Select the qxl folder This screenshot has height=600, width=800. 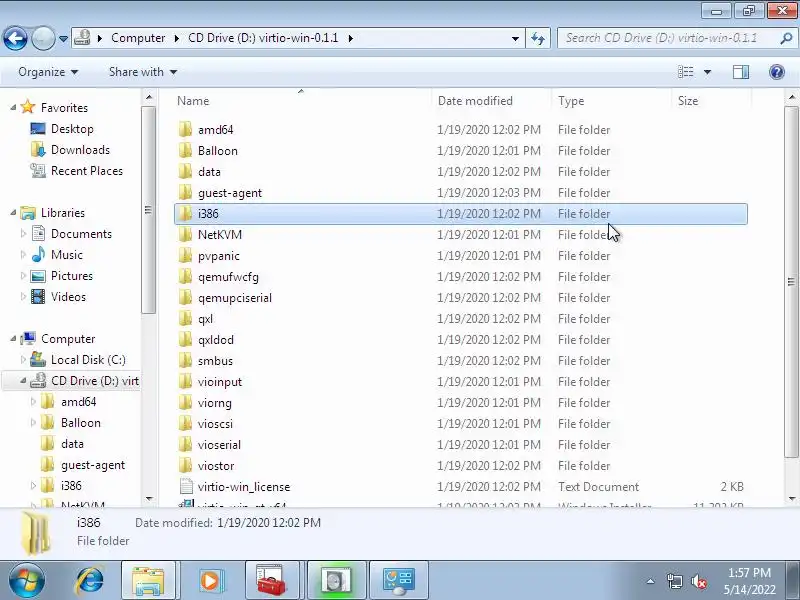tap(461, 318)
